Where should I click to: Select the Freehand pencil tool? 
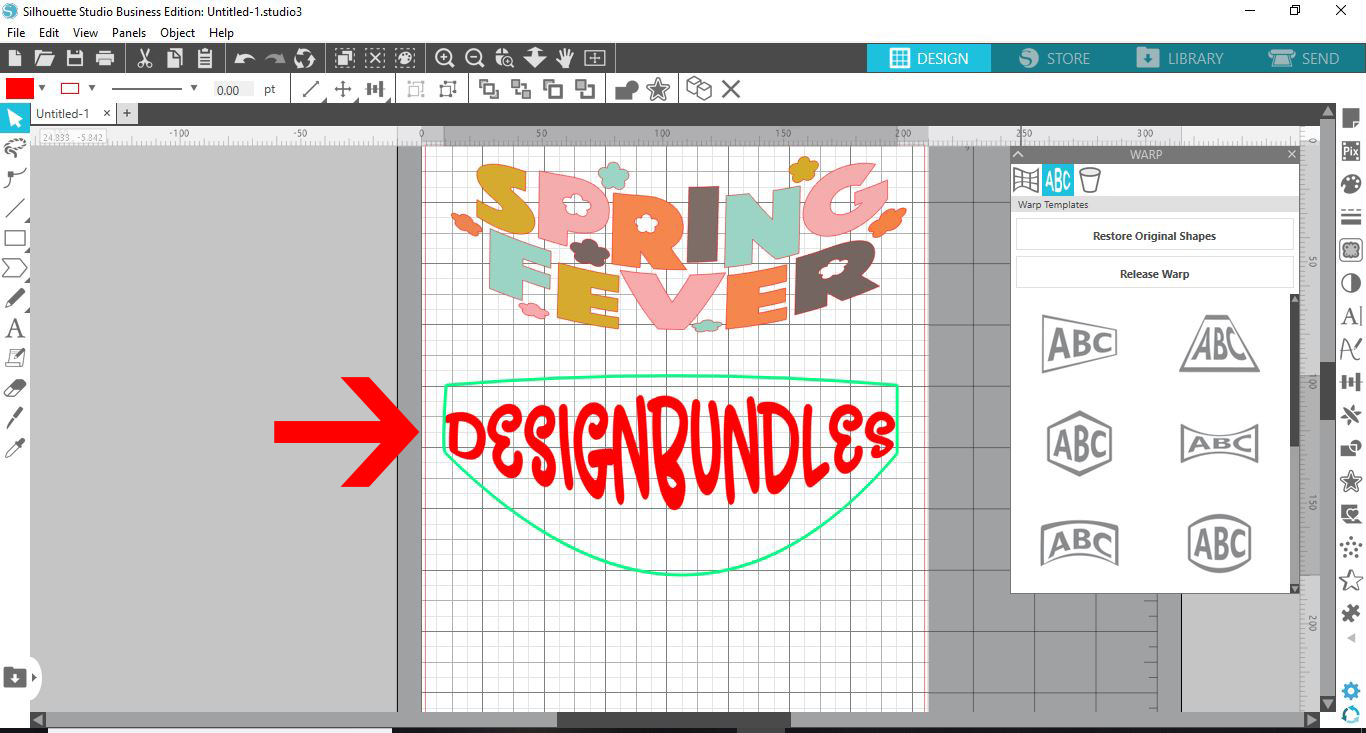[14, 298]
